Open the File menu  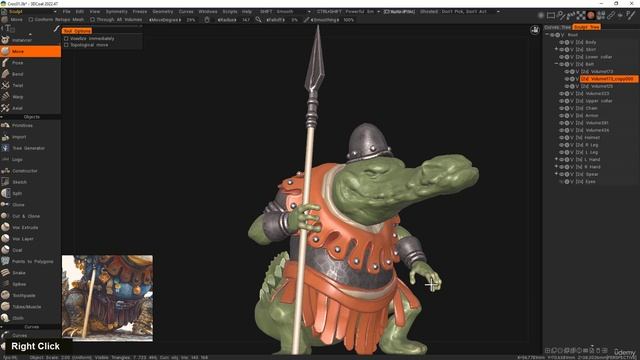[x=67, y=12]
